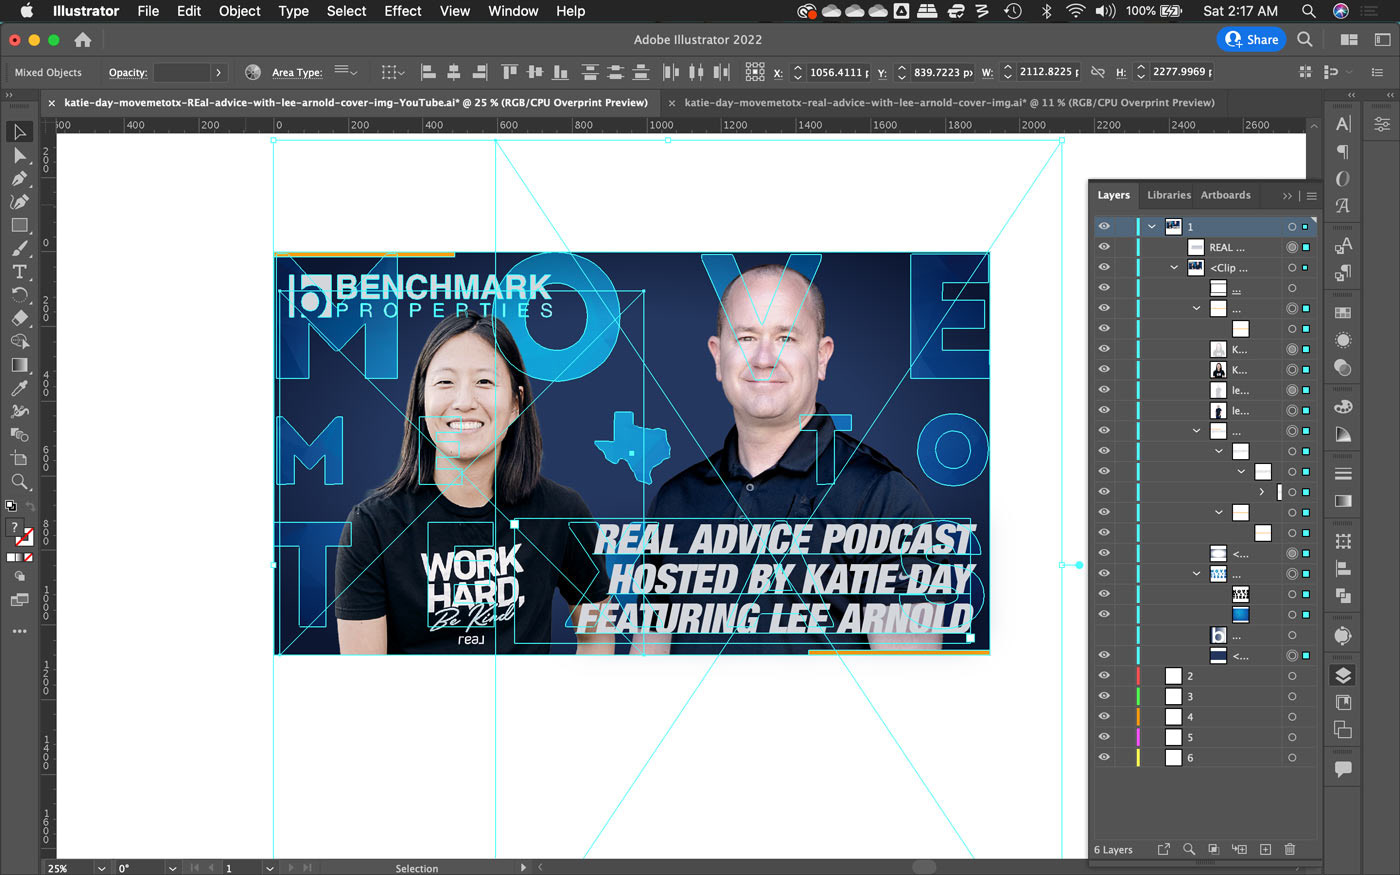Close the YouTube.ai document tab

tap(52, 103)
